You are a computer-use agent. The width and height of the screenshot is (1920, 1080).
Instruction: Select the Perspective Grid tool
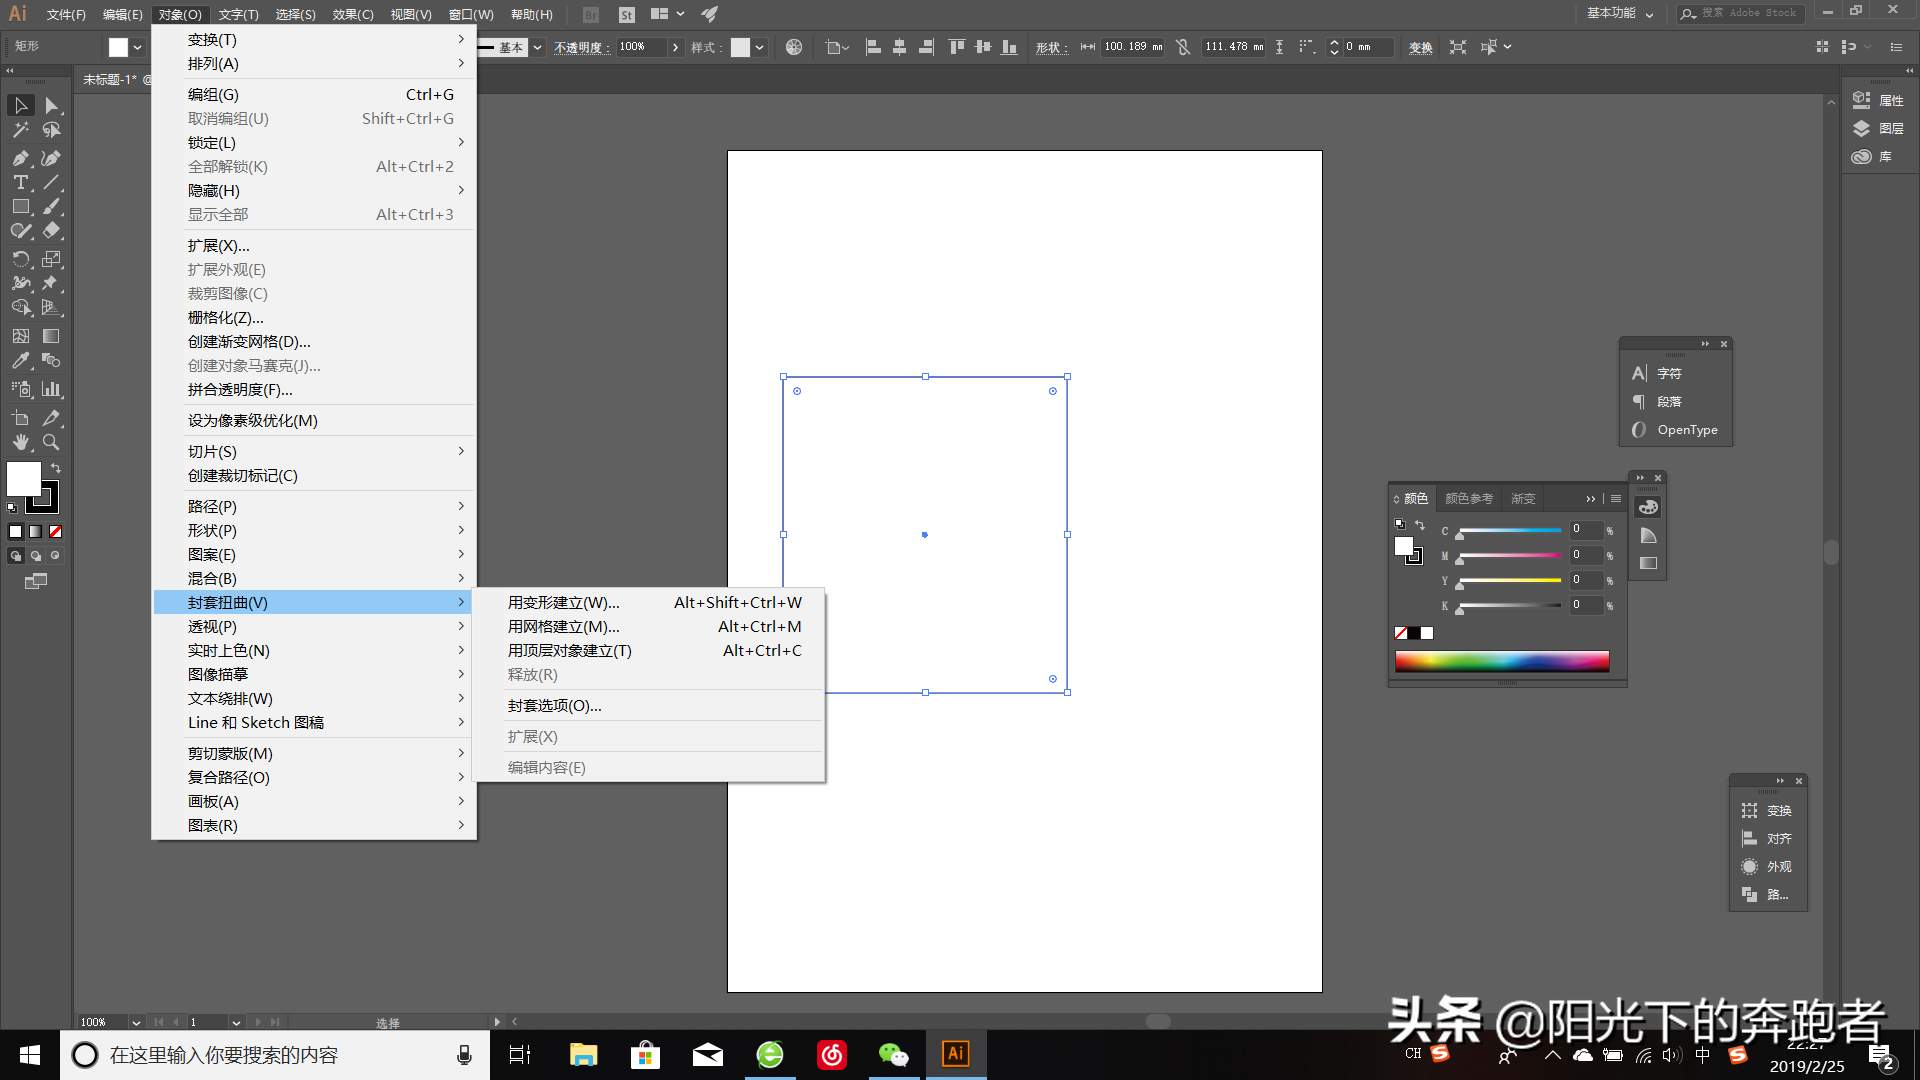pos(51,307)
